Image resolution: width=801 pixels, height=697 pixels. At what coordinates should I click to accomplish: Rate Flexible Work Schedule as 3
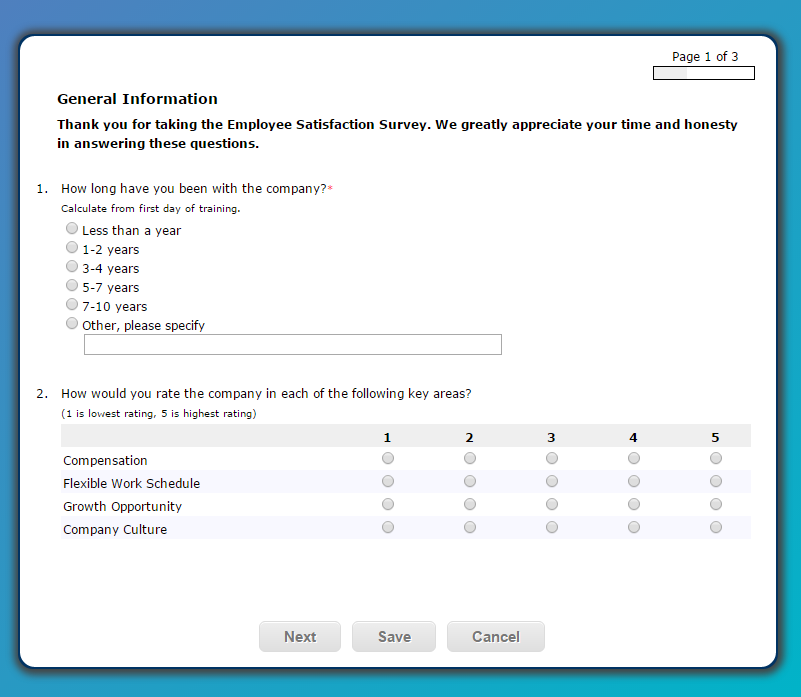point(551,481)
